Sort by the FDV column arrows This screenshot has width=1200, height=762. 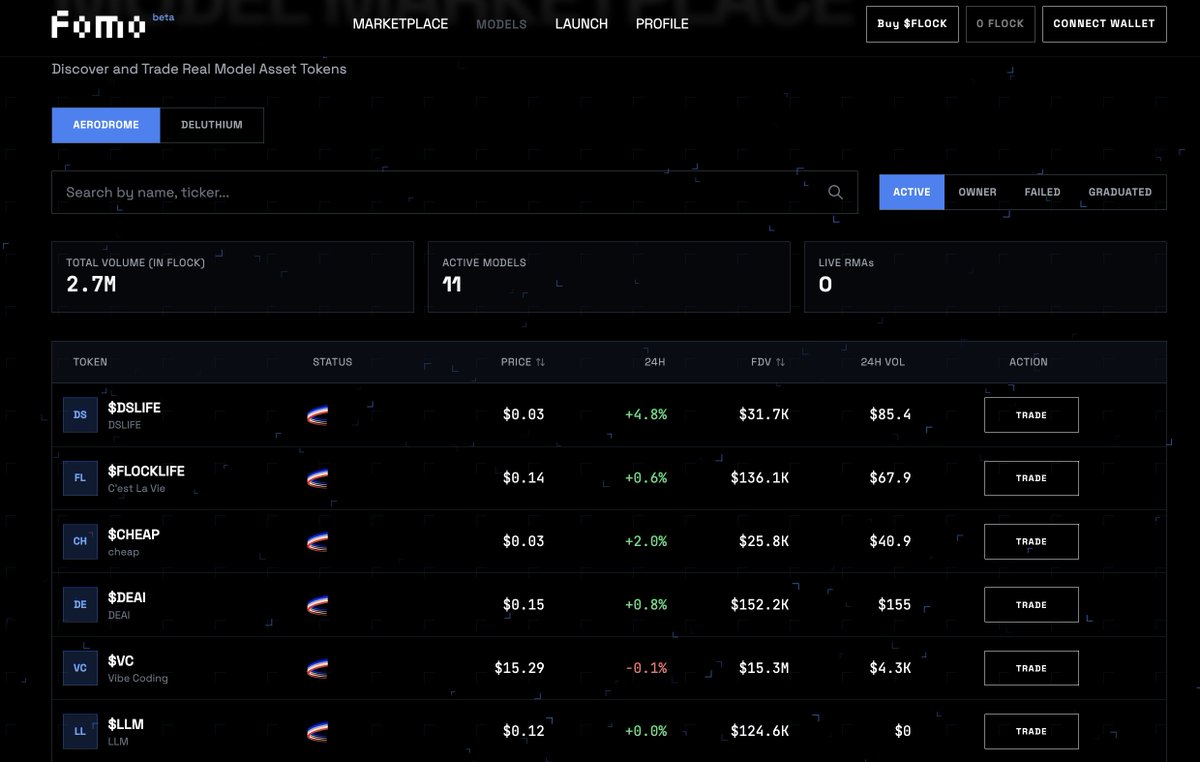tap(780, 362)
